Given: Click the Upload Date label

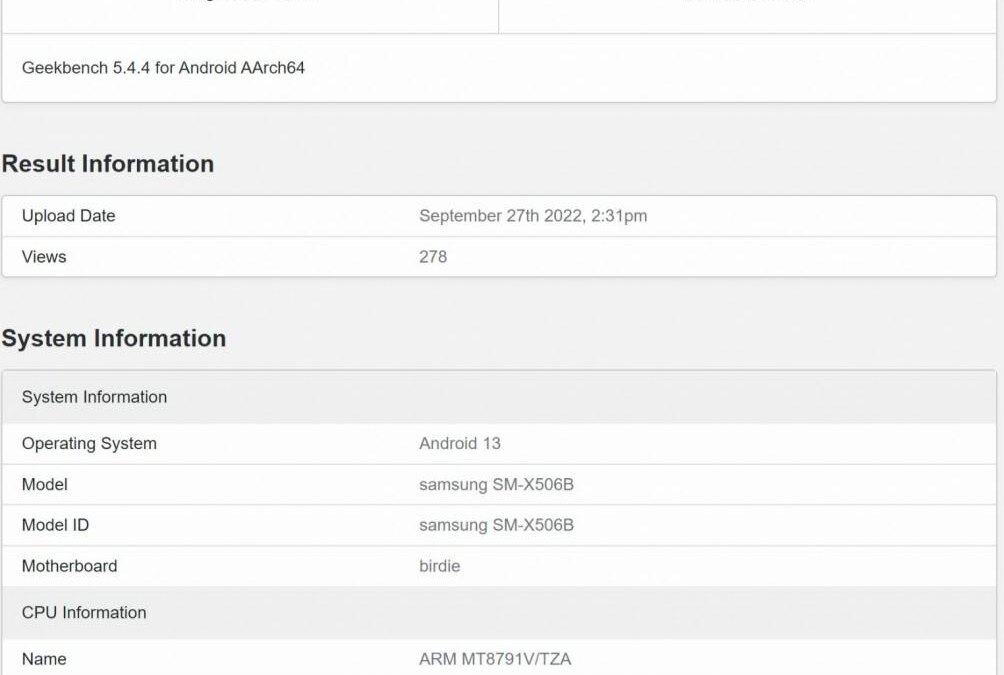Looking at the screenshot, I should coord(68,216).
